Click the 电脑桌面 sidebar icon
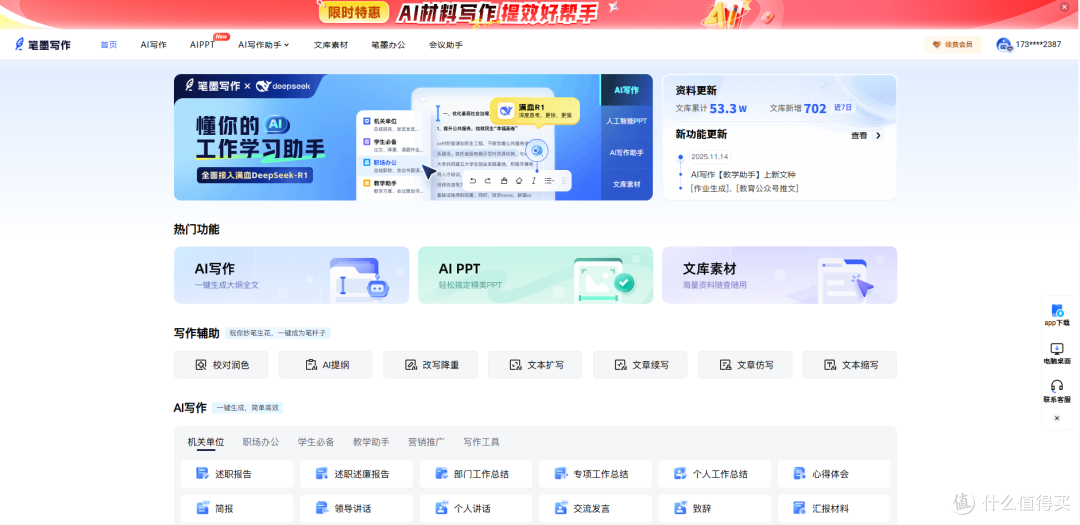 pyautogui.click(x=1057, y=349)
